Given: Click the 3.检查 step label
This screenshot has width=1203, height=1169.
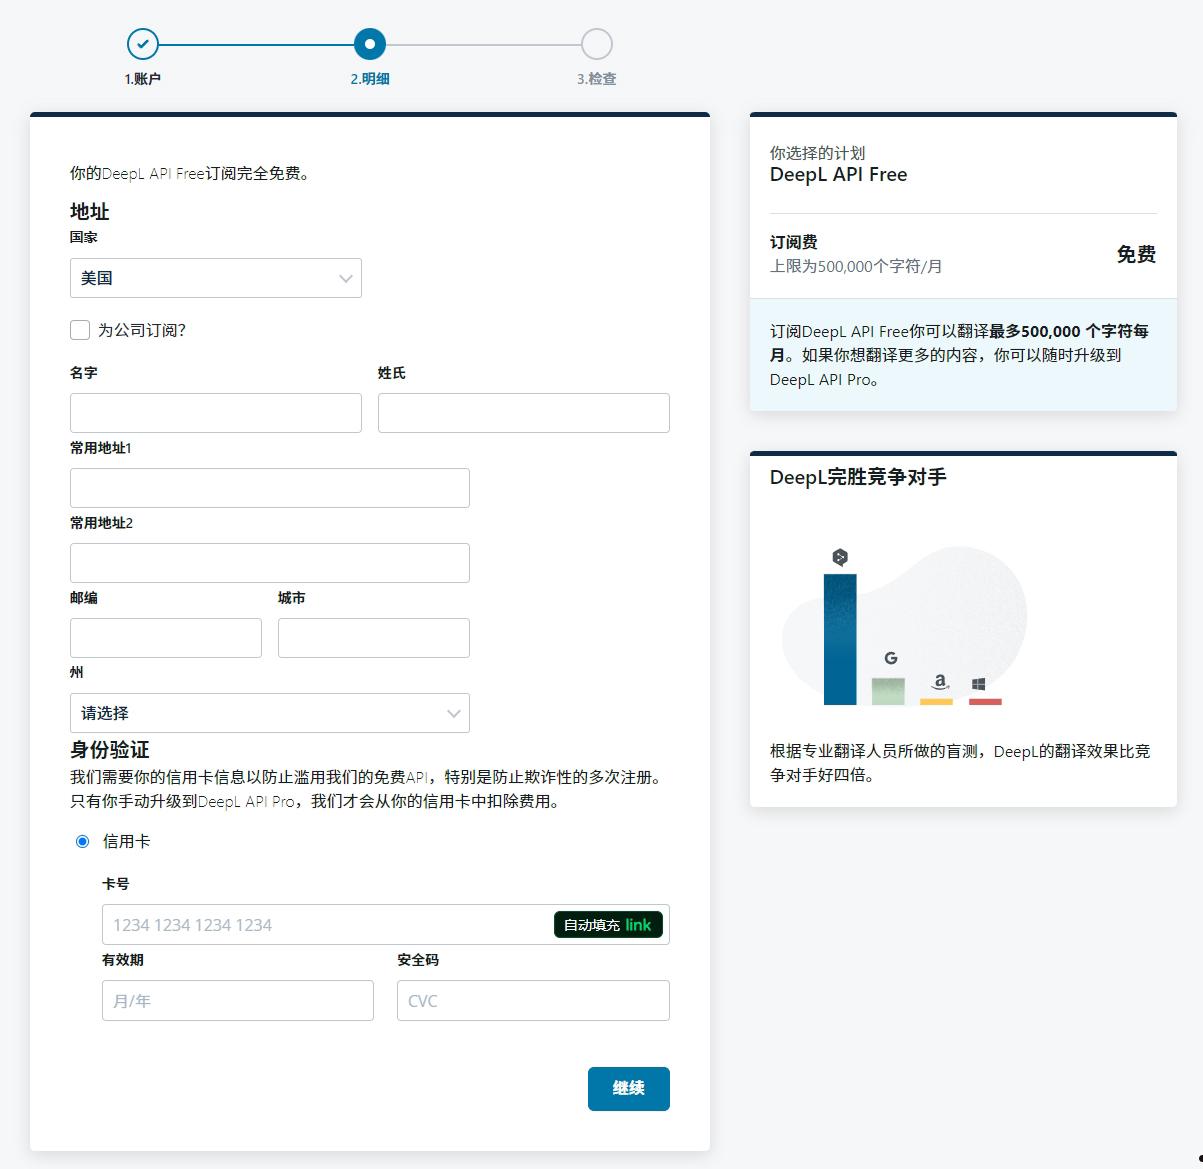Looking at the screenshot, I should [x=597, y=79].
